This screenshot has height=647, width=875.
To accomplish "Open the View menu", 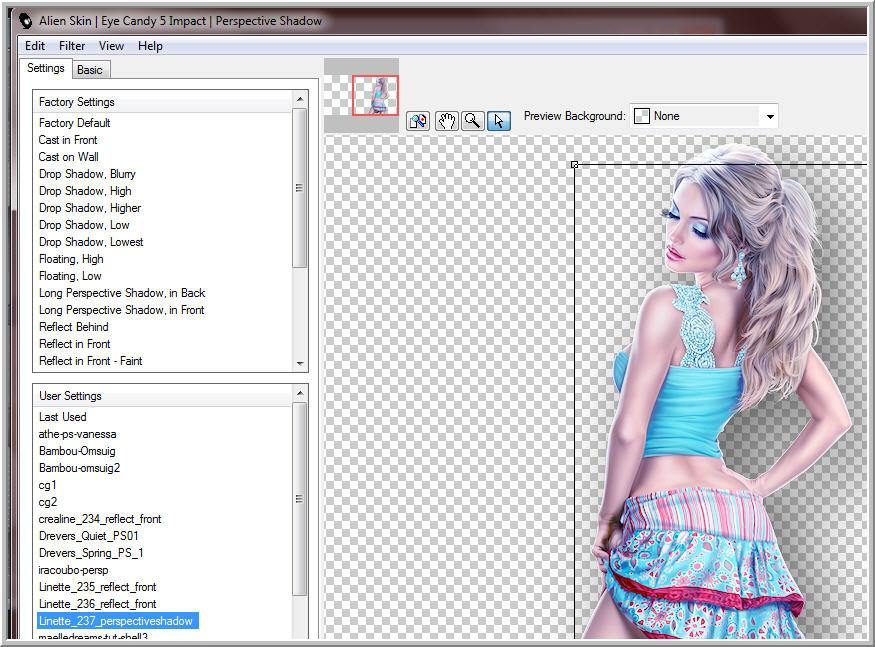I will [111, 46].
